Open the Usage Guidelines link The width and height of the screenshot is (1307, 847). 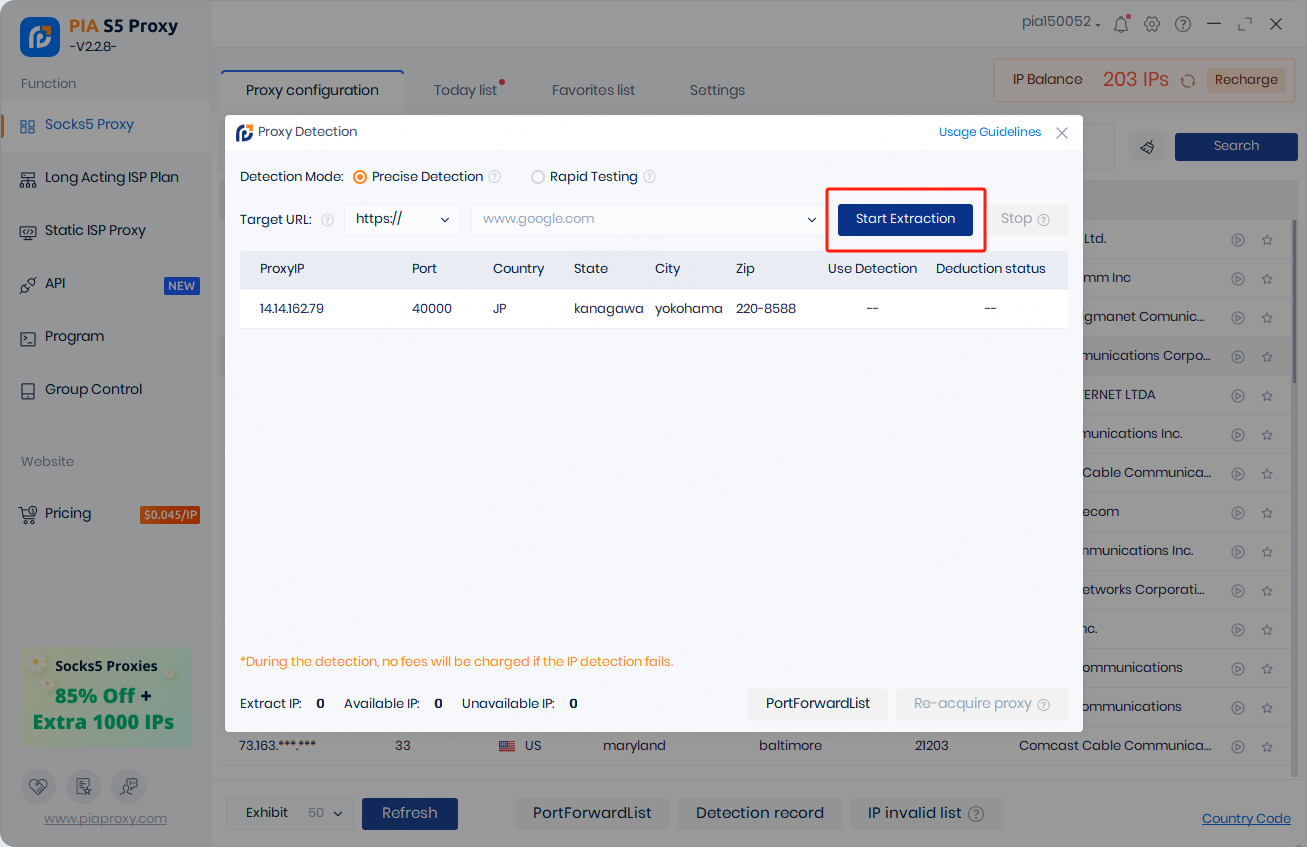tap(989, 132)
